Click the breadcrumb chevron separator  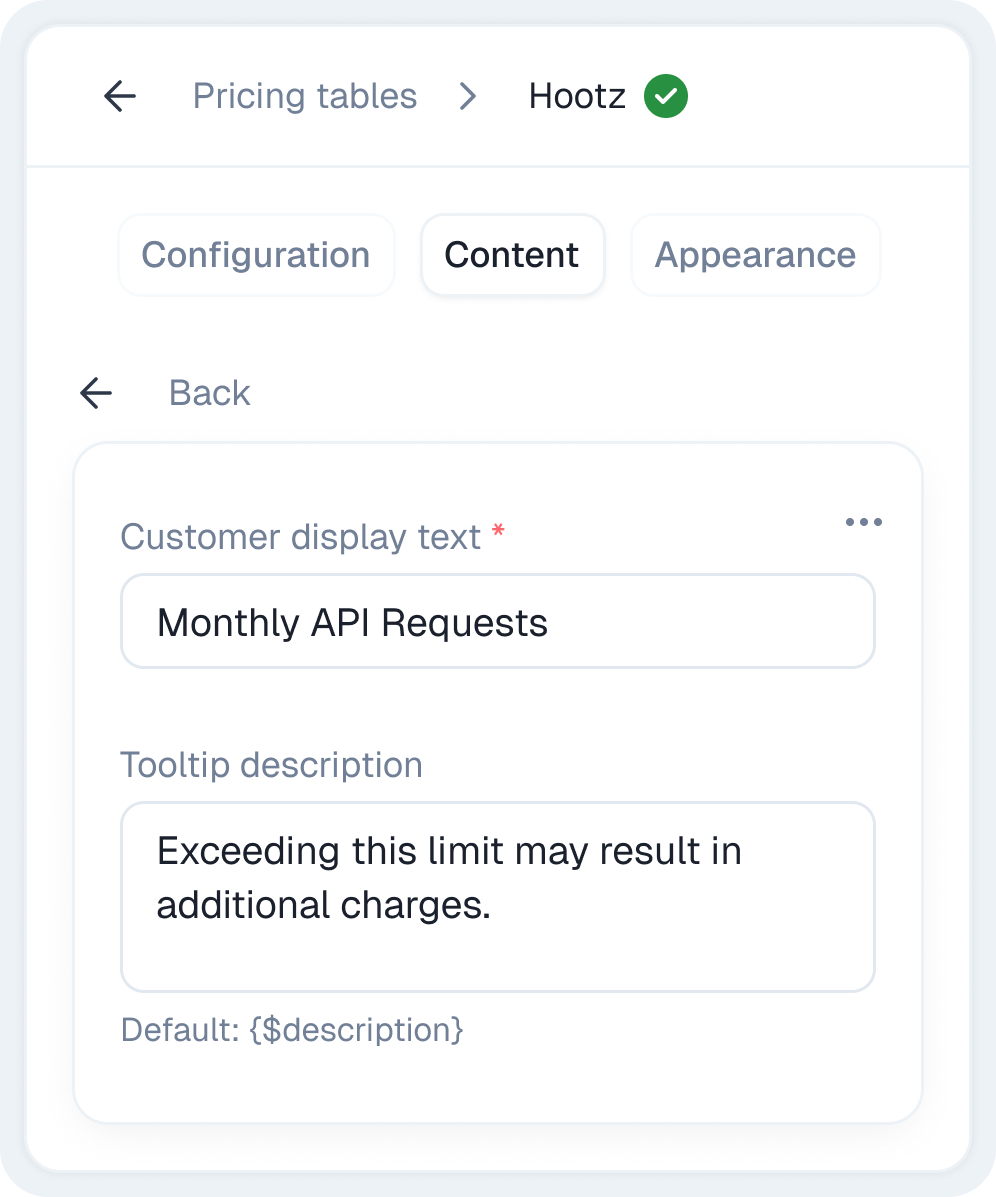tap(467, 97)
